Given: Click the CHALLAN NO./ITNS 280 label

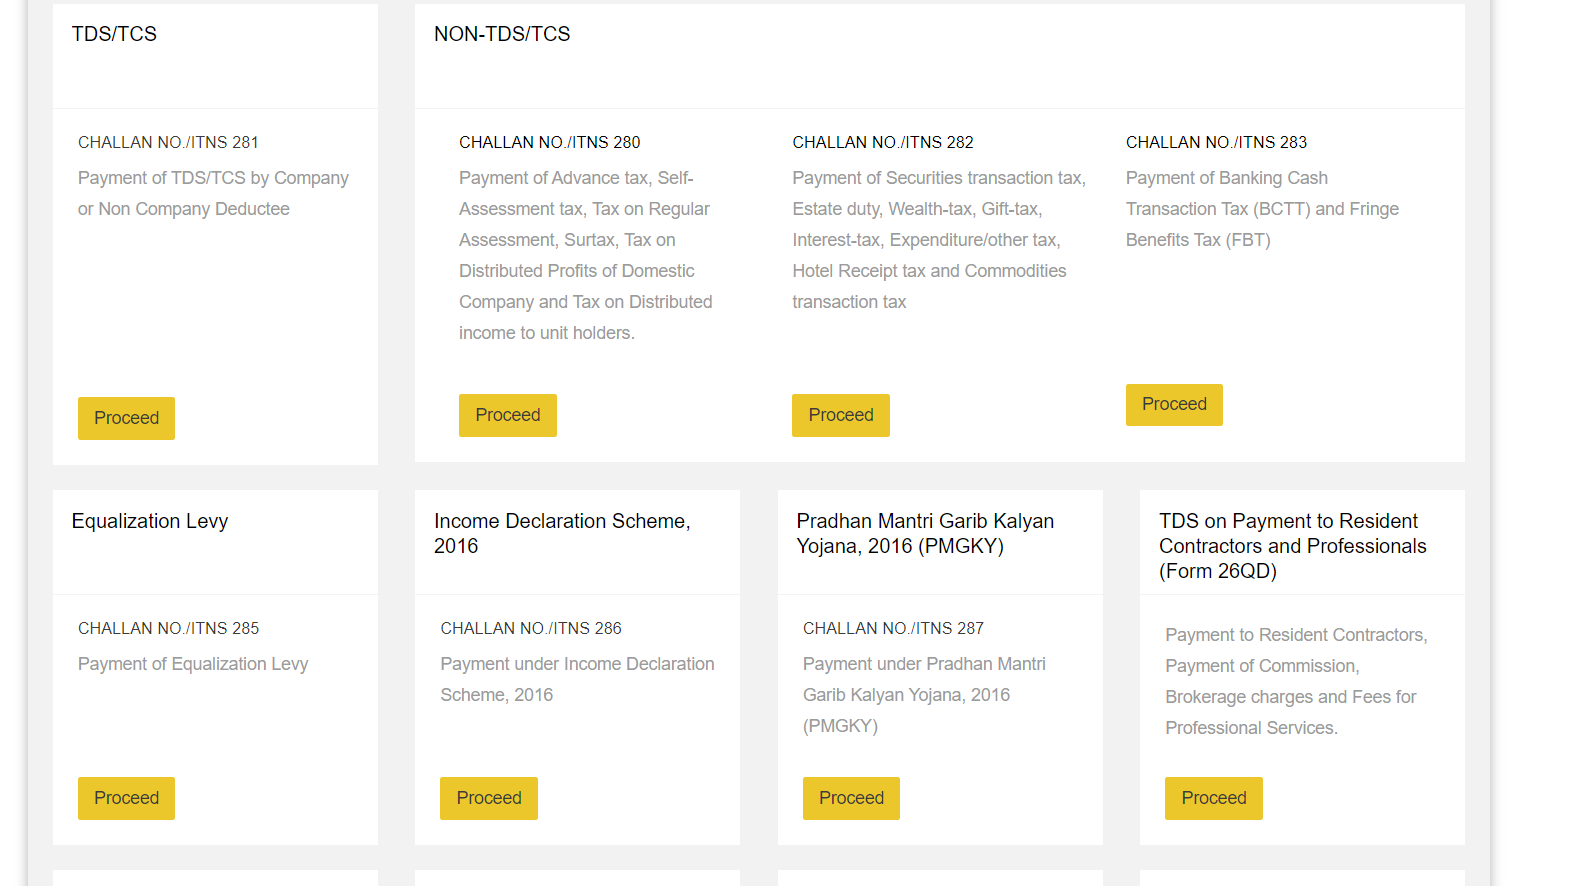Looking at the screenshot, I should [549, 142].
